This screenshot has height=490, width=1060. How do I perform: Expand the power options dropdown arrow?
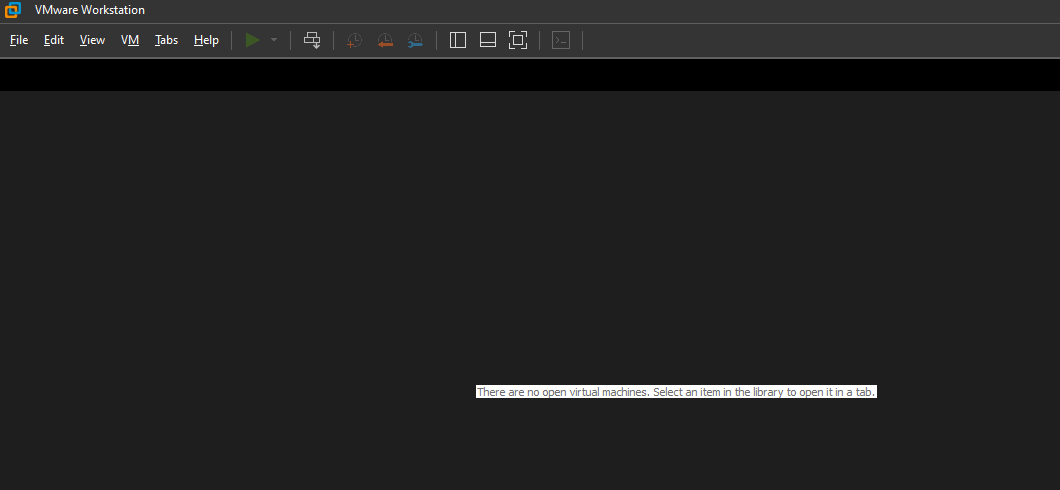point(274,40)
